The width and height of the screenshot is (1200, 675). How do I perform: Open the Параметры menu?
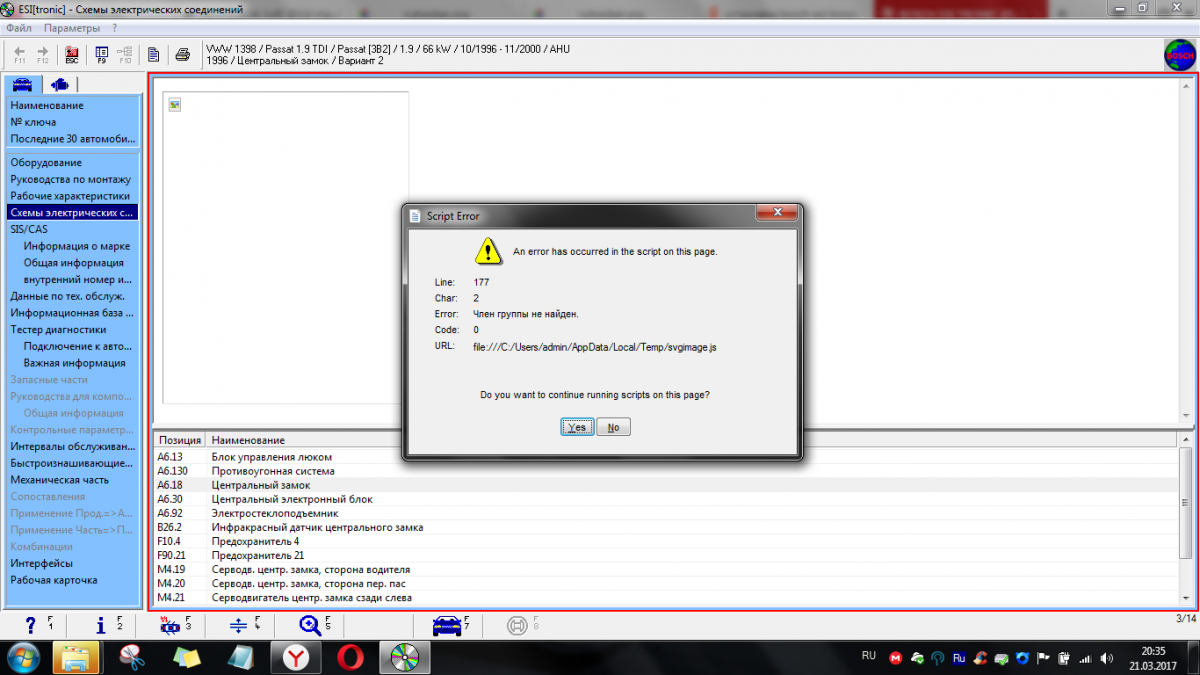point(72,28)
